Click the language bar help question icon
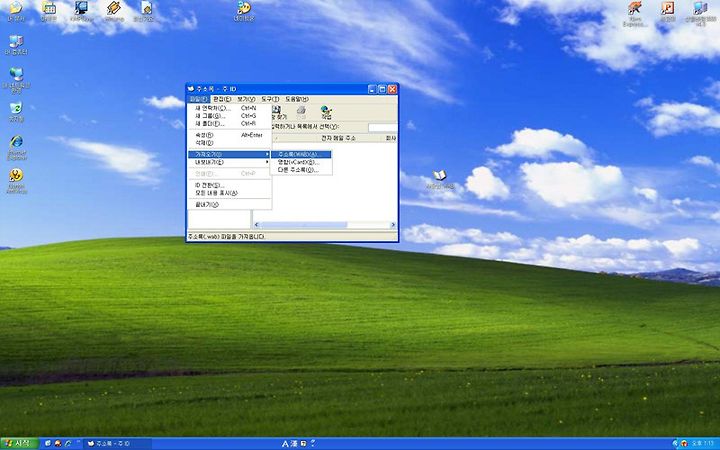 coord(313,443)
